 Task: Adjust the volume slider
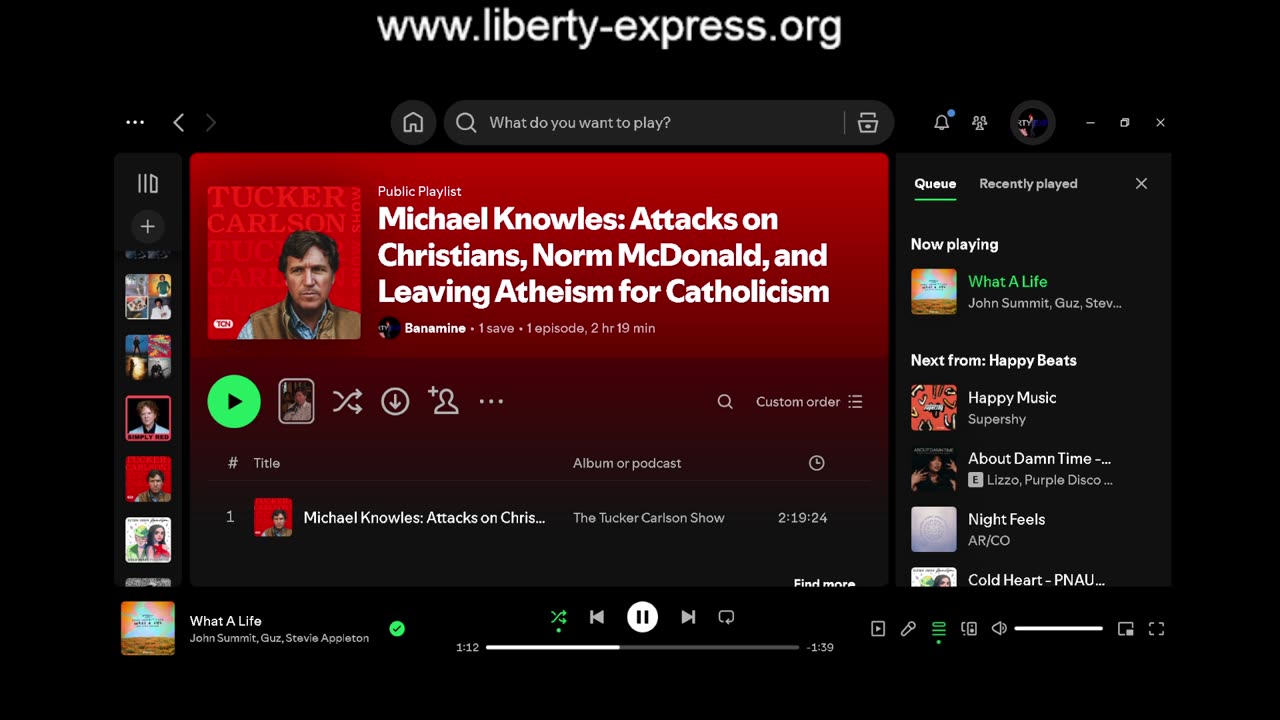1058,629
